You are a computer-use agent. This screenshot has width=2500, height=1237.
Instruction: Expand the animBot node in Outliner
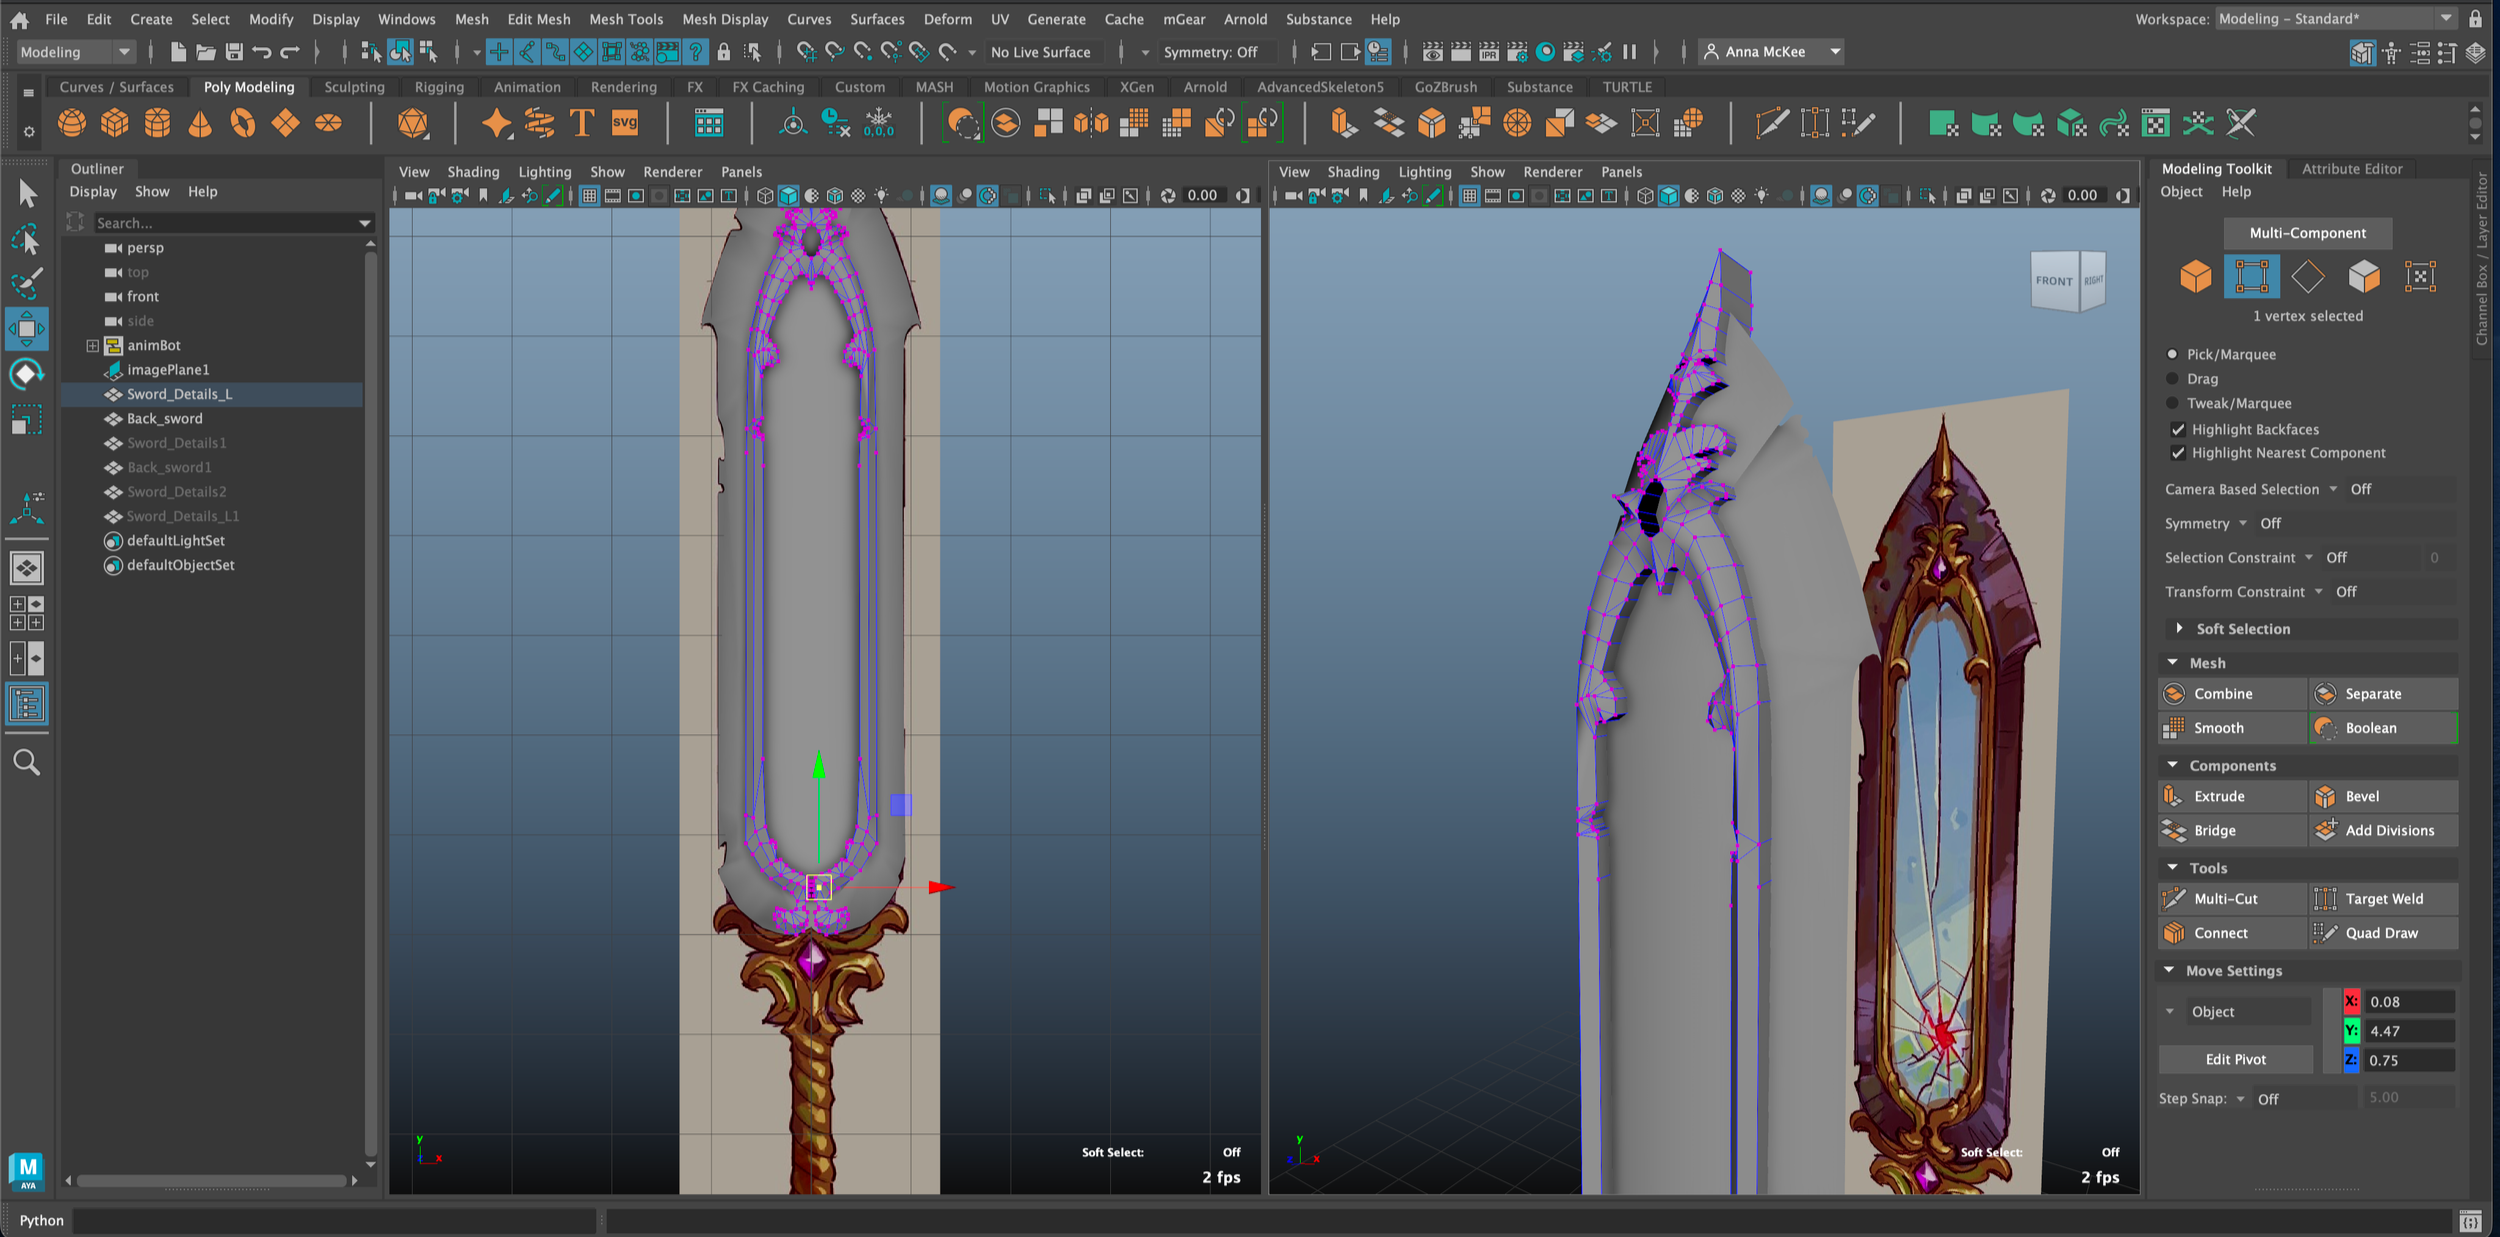(x=92, y=346)
